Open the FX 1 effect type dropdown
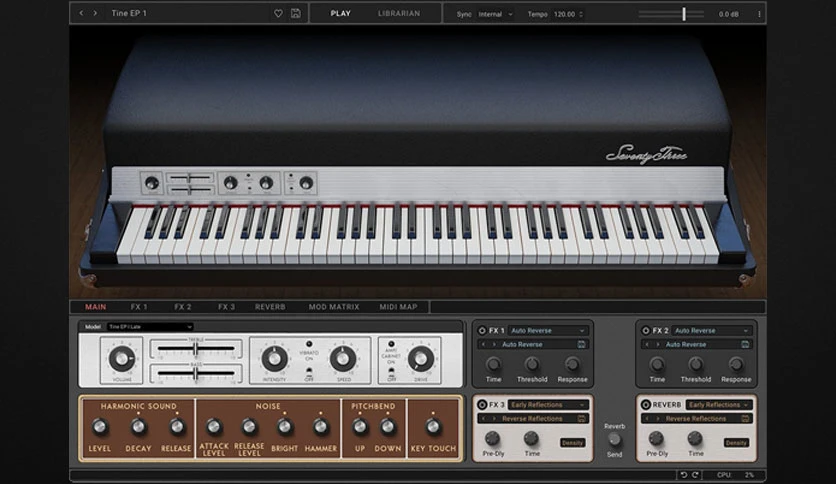 548,330
